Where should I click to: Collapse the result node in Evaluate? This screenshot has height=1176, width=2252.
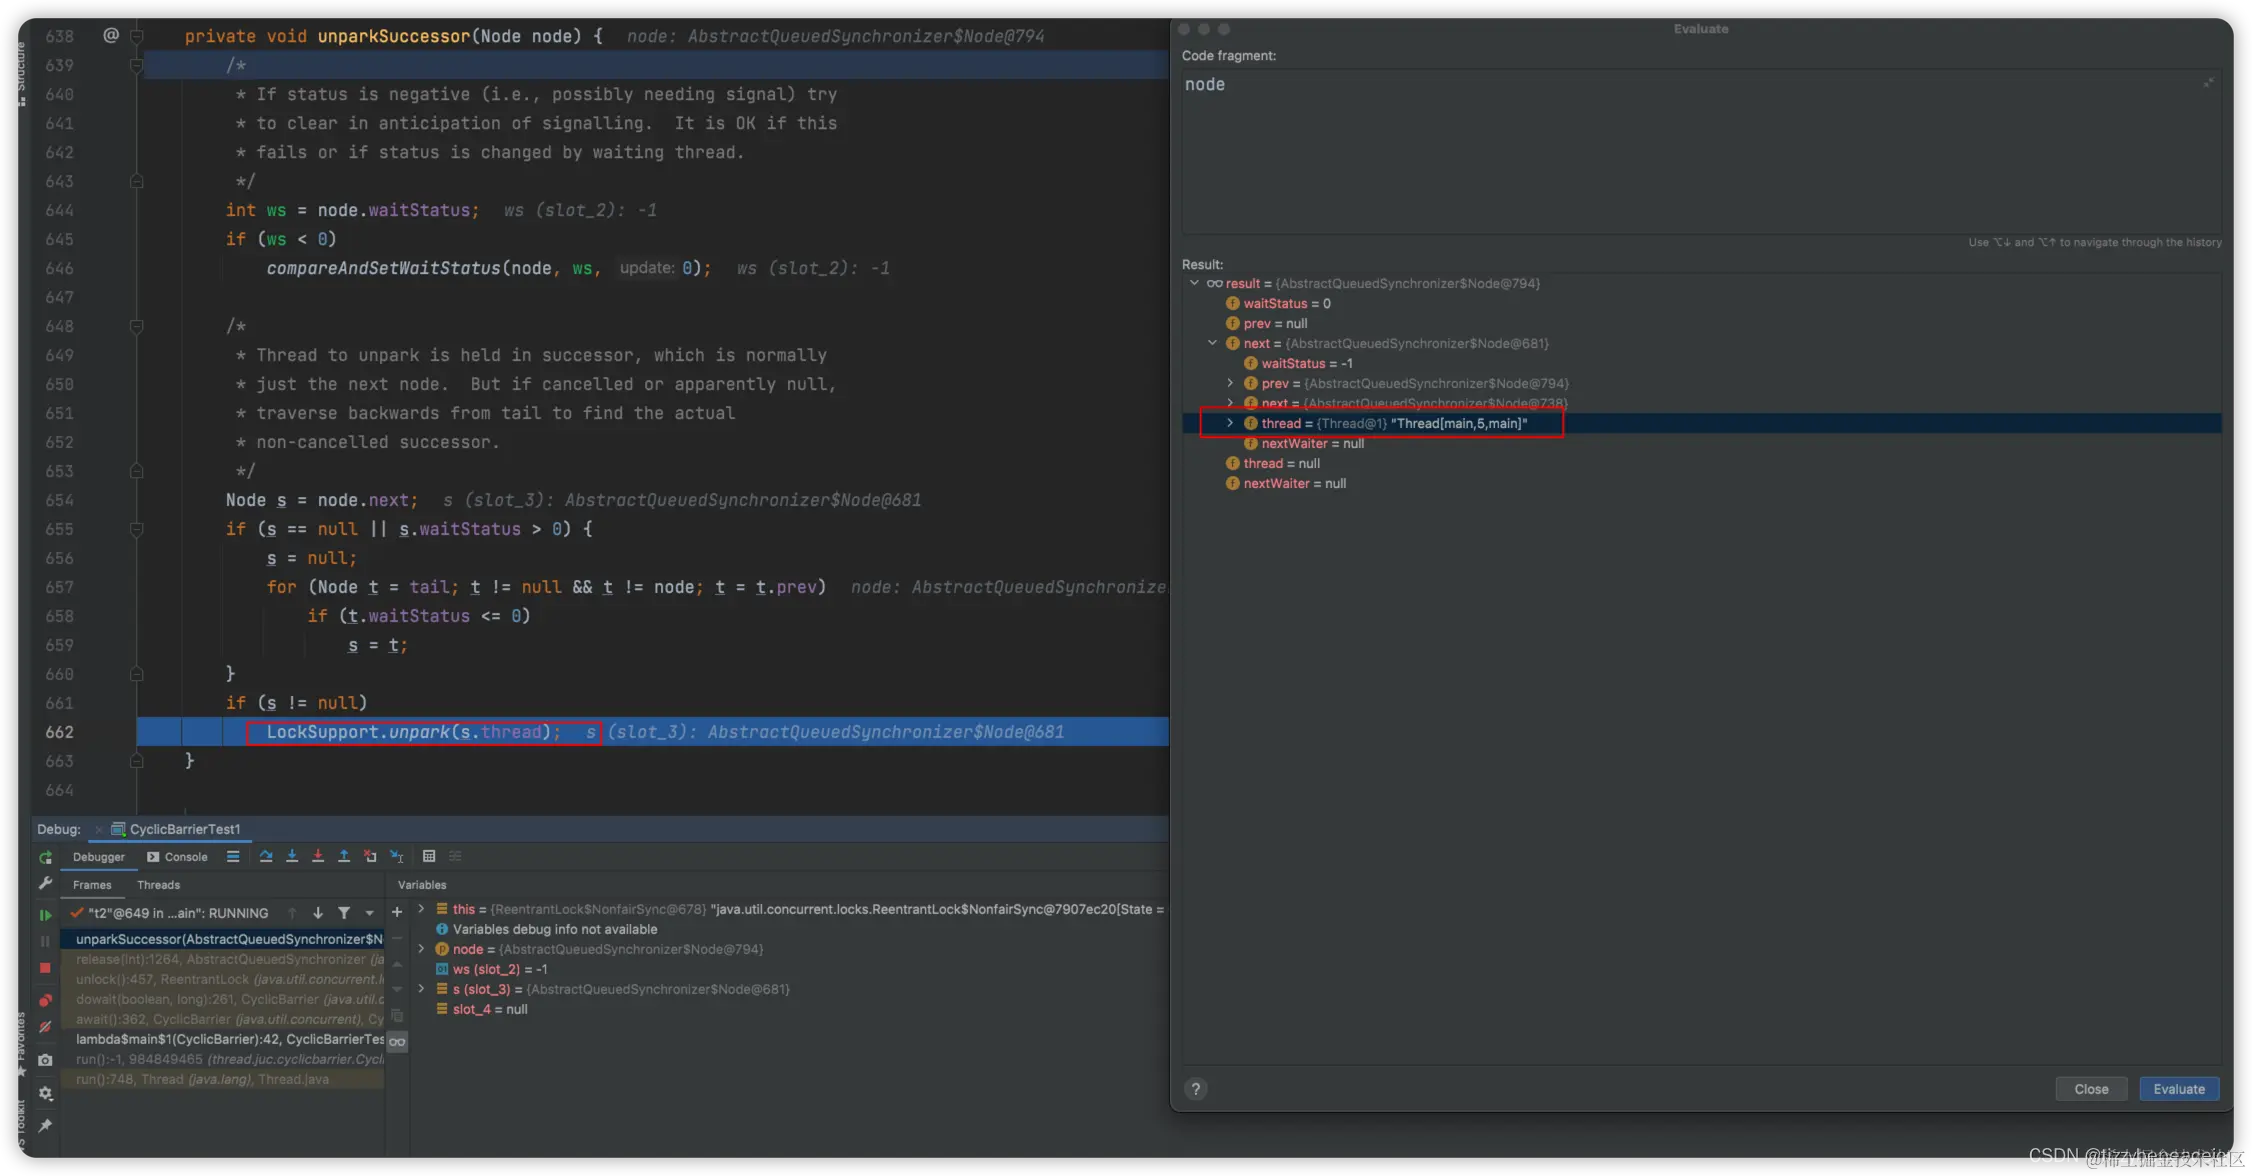(1194, 283)
